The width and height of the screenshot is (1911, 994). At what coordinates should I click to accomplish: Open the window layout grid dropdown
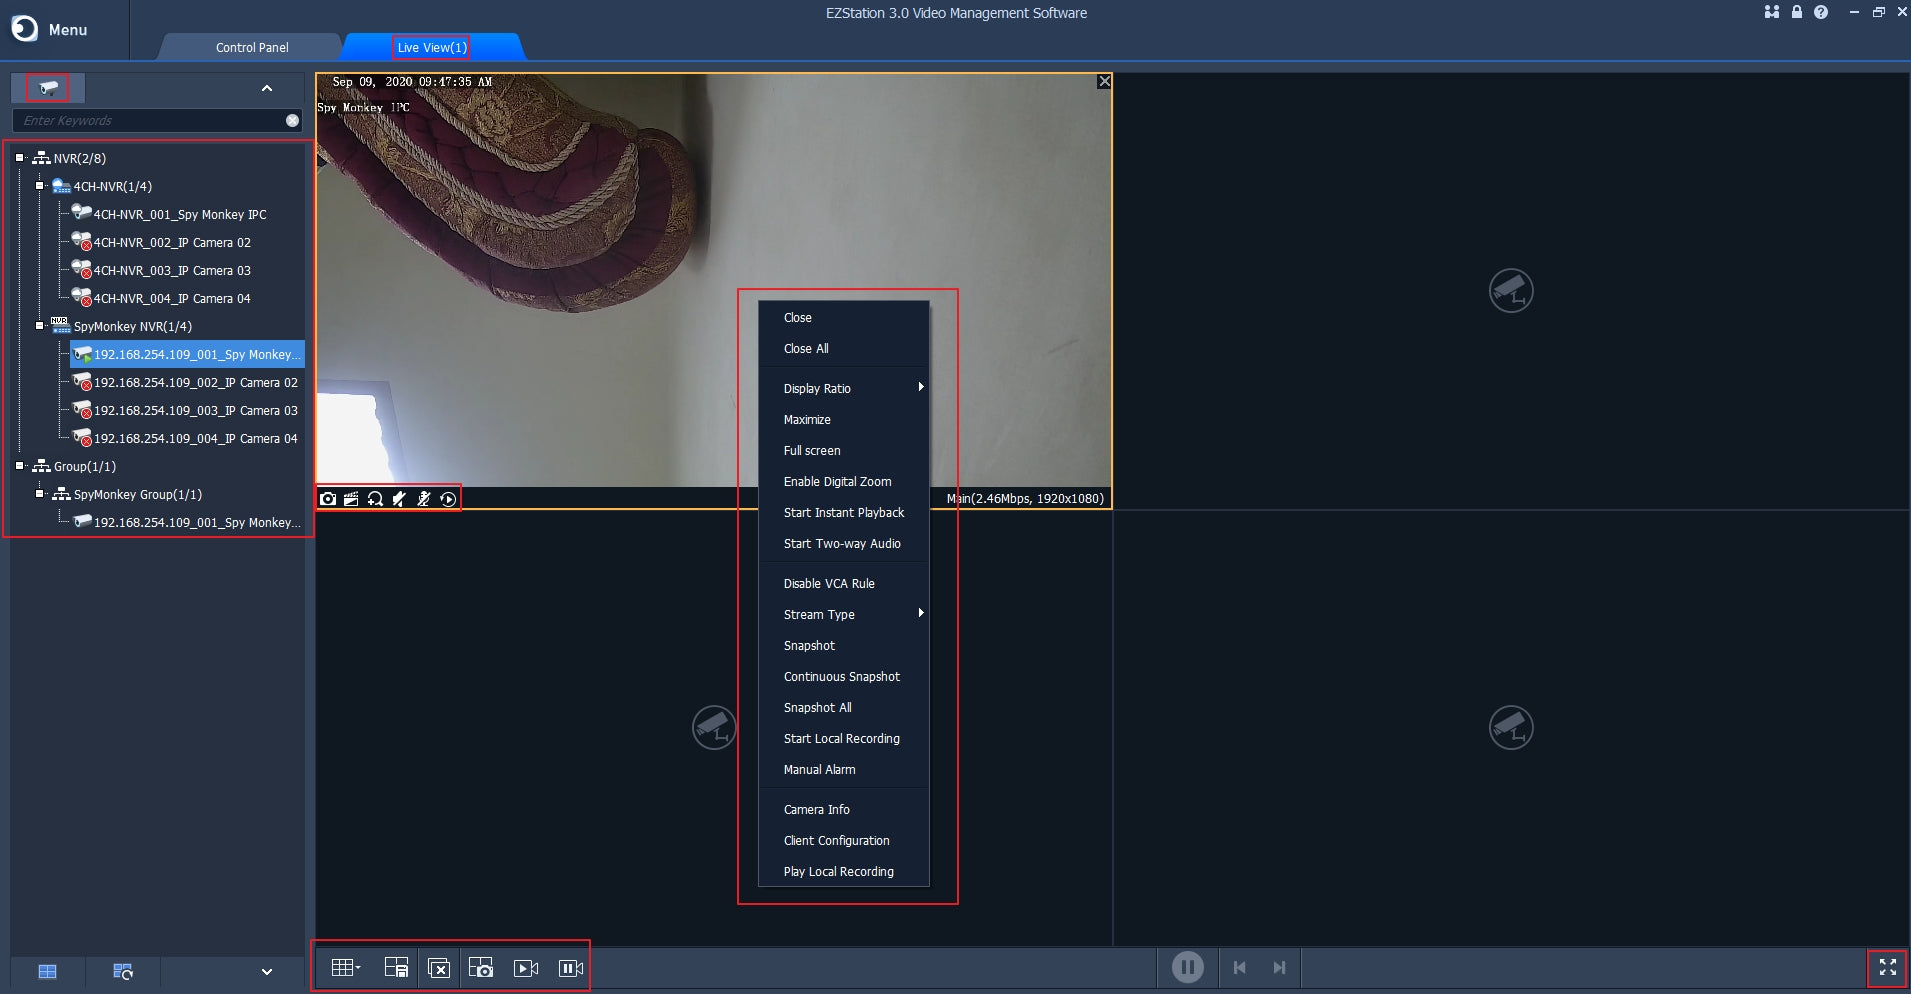[x=346, y=968]
